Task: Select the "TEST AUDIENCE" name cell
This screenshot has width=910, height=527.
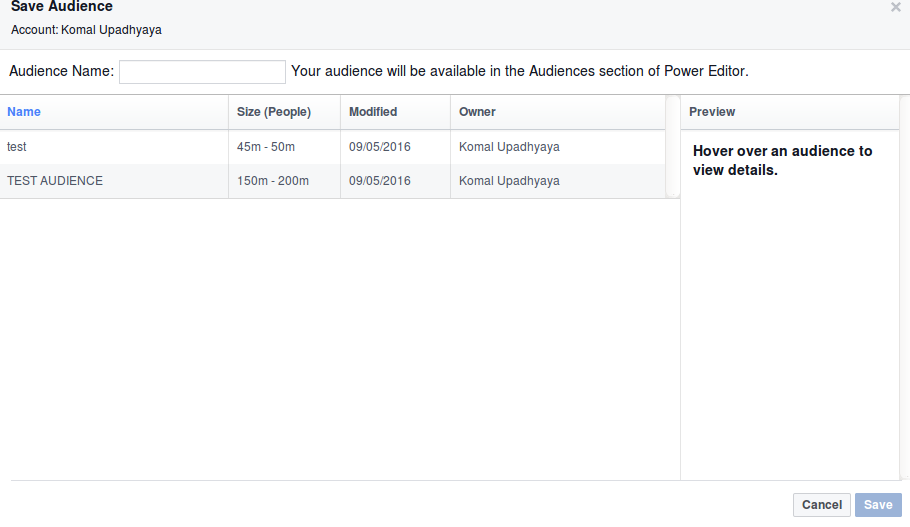Action: click(x=55, y=181)
